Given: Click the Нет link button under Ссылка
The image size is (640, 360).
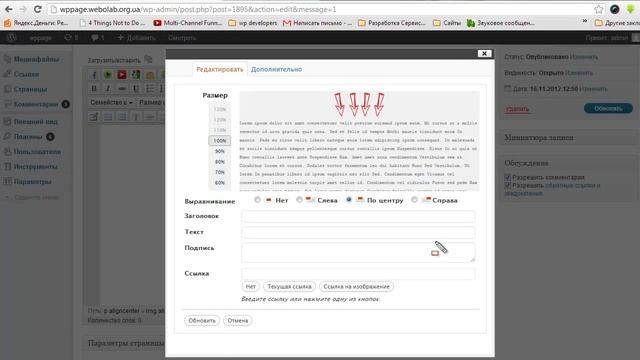Looking at the screenshot, I should pyautogui.click(x=251, y=287).
